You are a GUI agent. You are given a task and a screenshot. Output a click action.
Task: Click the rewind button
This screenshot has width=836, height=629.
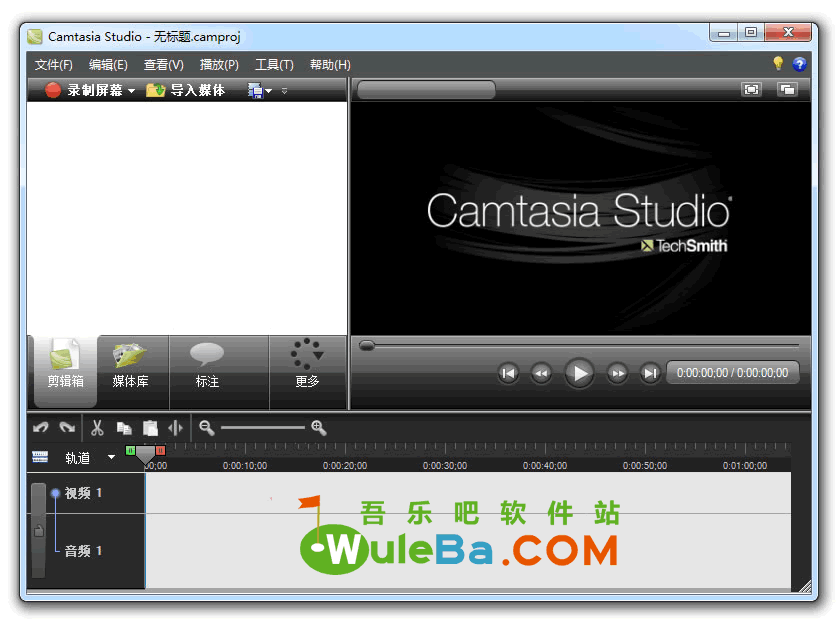click(x=541, y=373)
